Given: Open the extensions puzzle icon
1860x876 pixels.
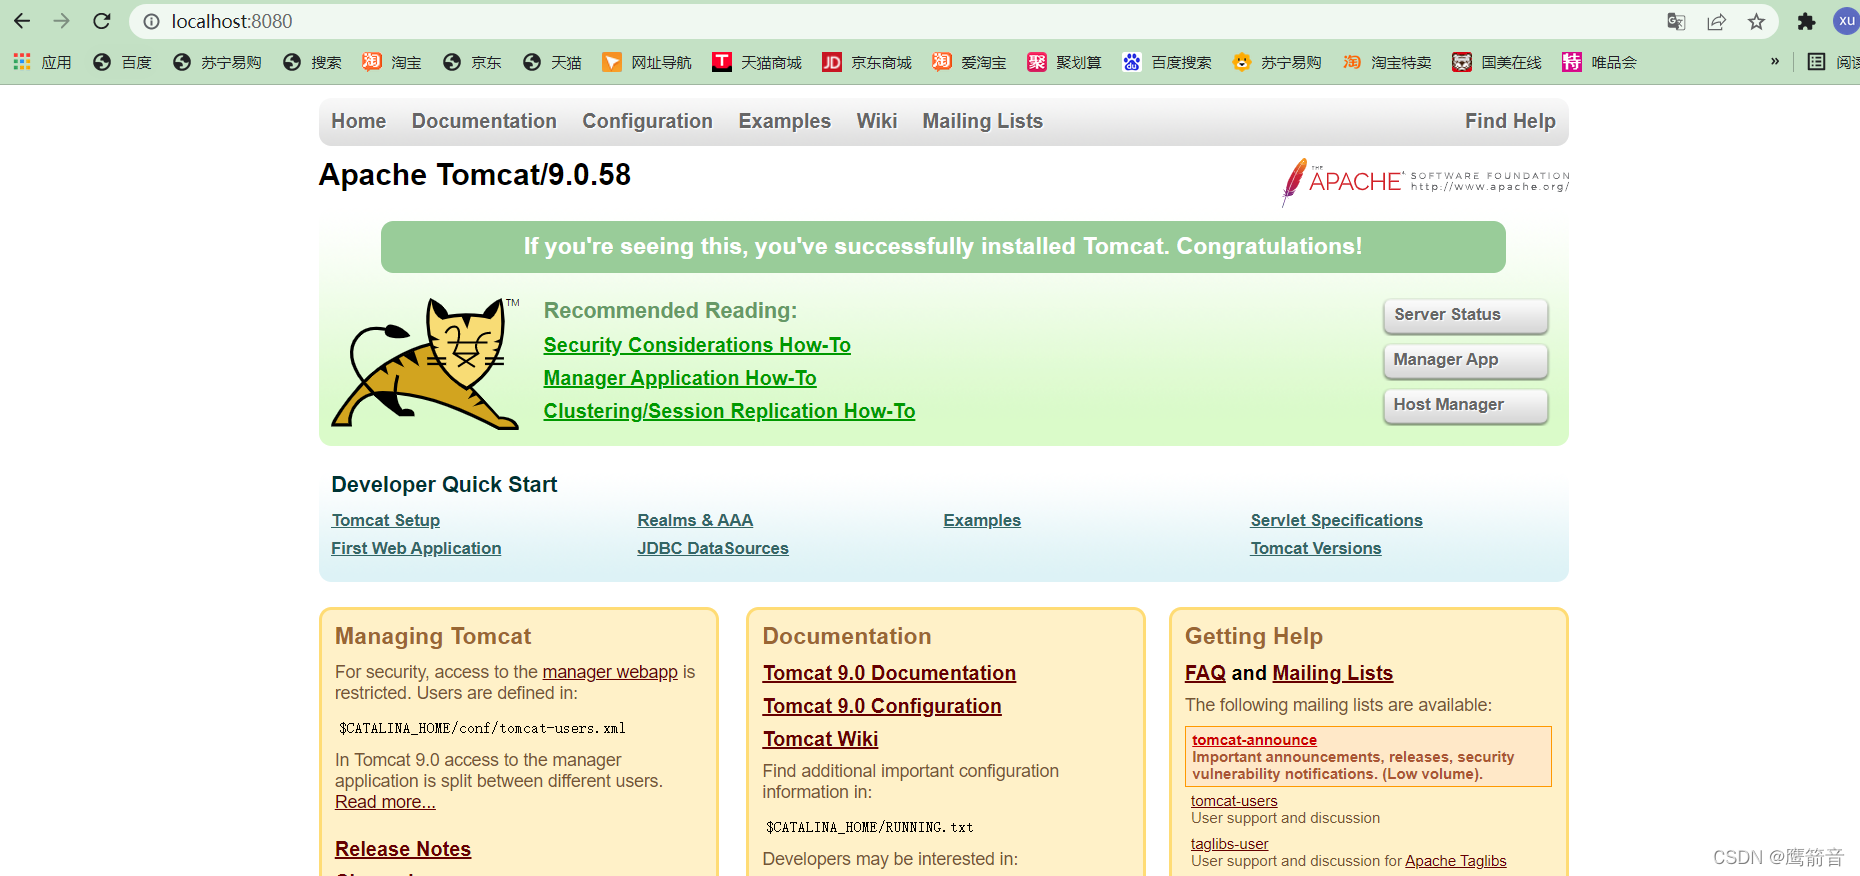Looking at the screenshot, I should [1807, 21].
